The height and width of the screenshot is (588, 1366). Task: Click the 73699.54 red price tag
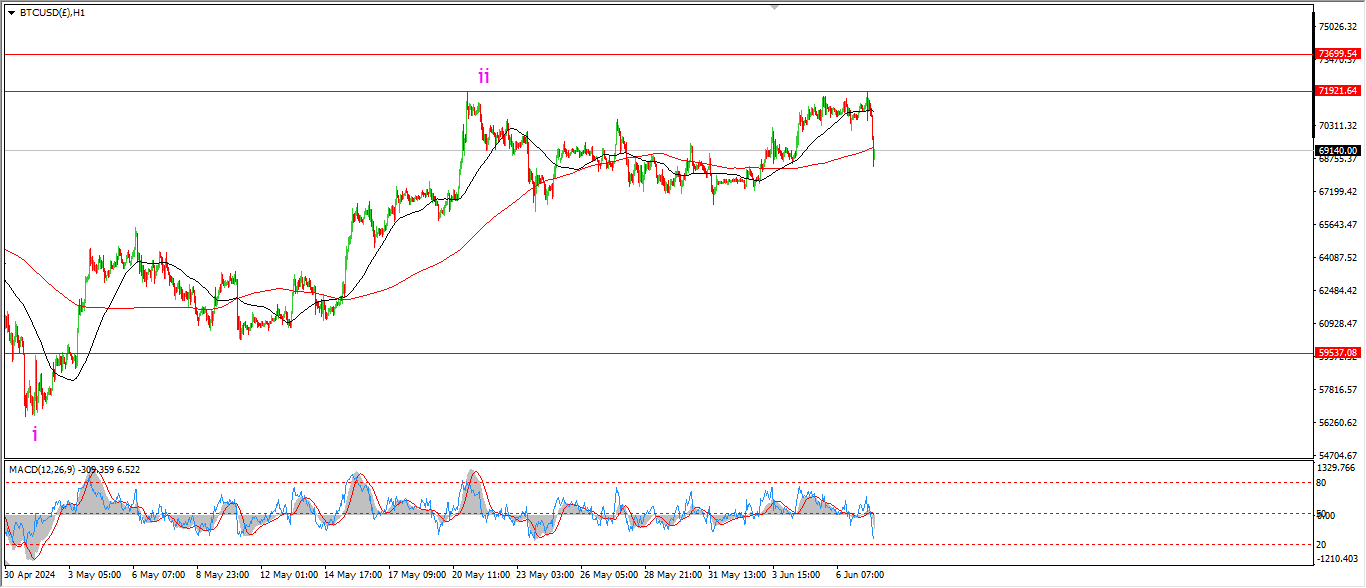pos(1337,54)
